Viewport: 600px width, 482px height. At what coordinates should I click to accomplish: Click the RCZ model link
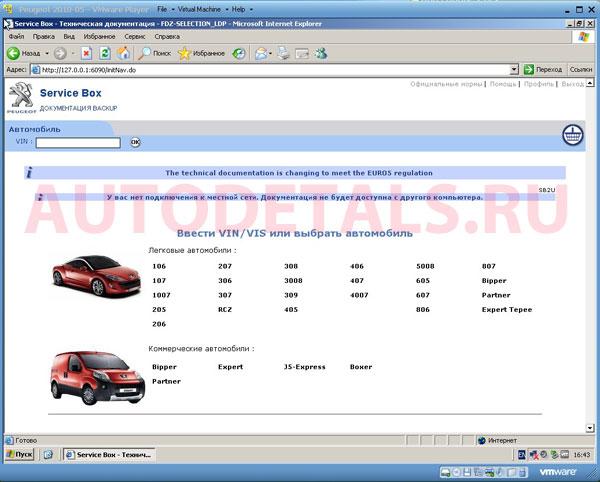pos(225,310)
